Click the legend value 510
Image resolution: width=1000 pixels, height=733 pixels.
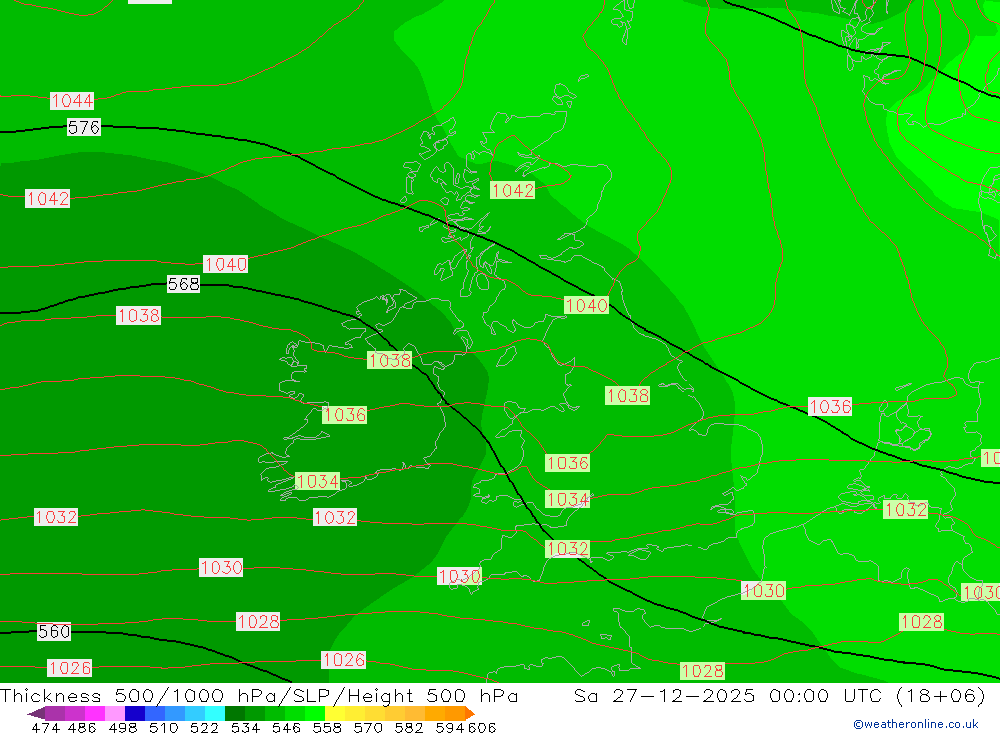coord(164,728)
